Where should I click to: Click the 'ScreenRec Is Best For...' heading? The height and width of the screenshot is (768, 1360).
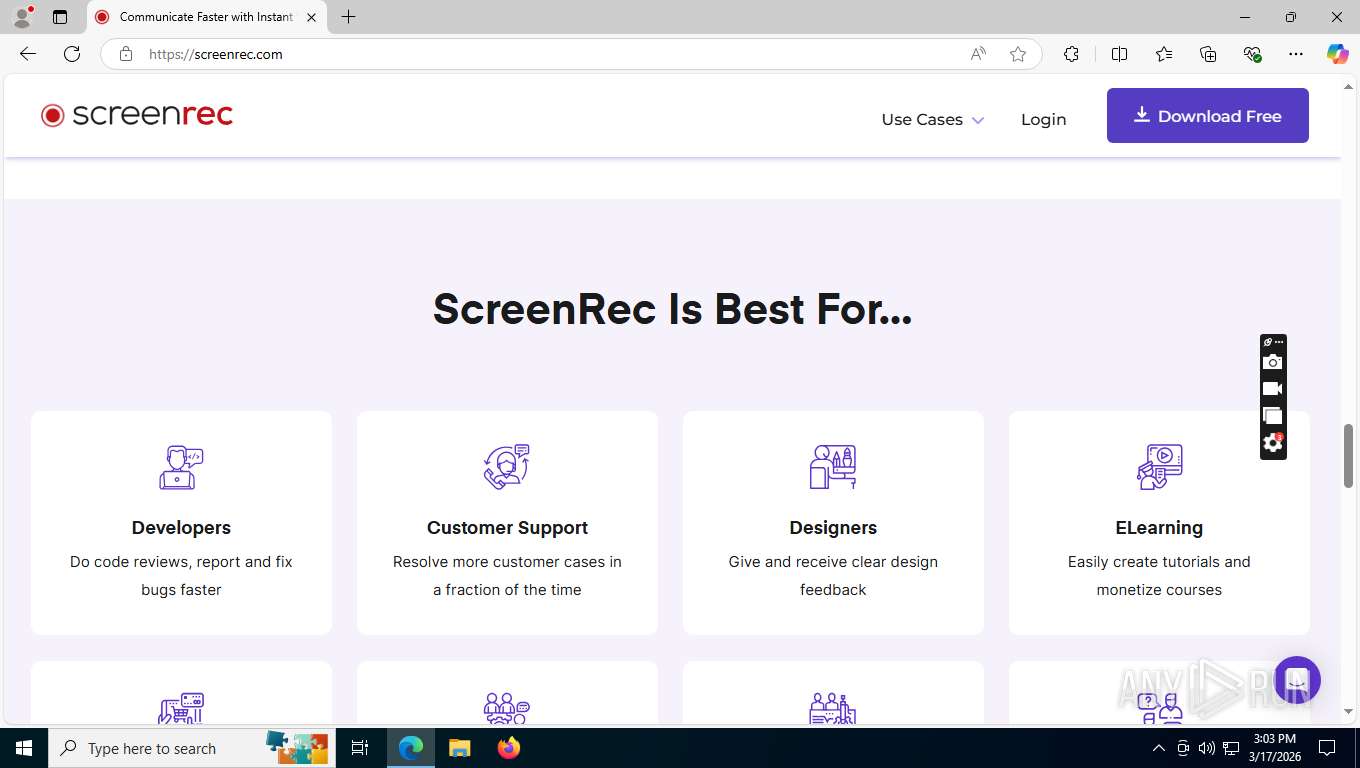coord(672,309)
